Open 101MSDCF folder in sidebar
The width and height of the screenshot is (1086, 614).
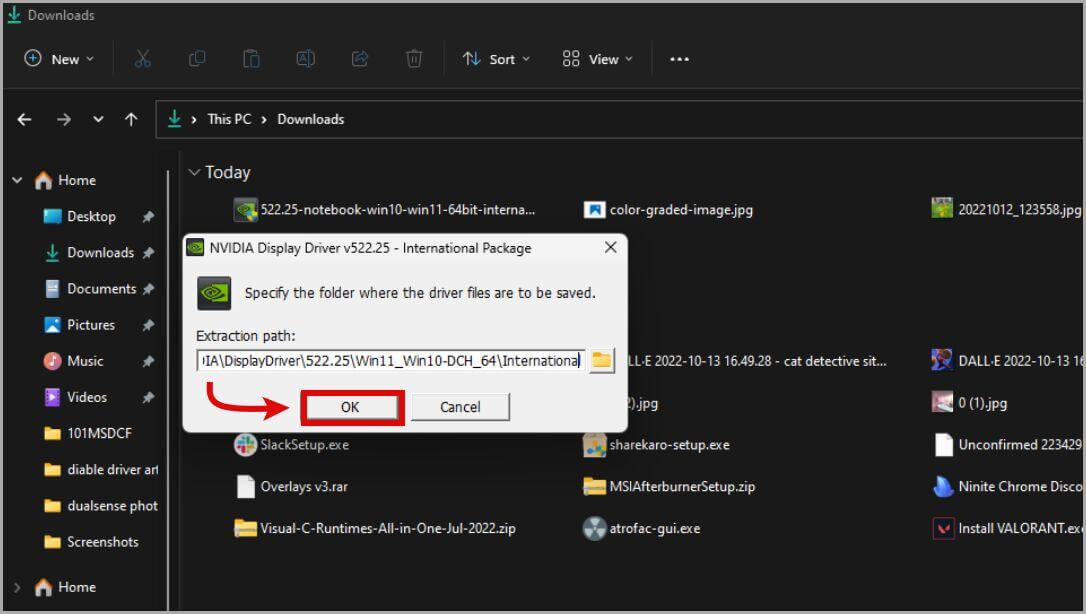98,433
